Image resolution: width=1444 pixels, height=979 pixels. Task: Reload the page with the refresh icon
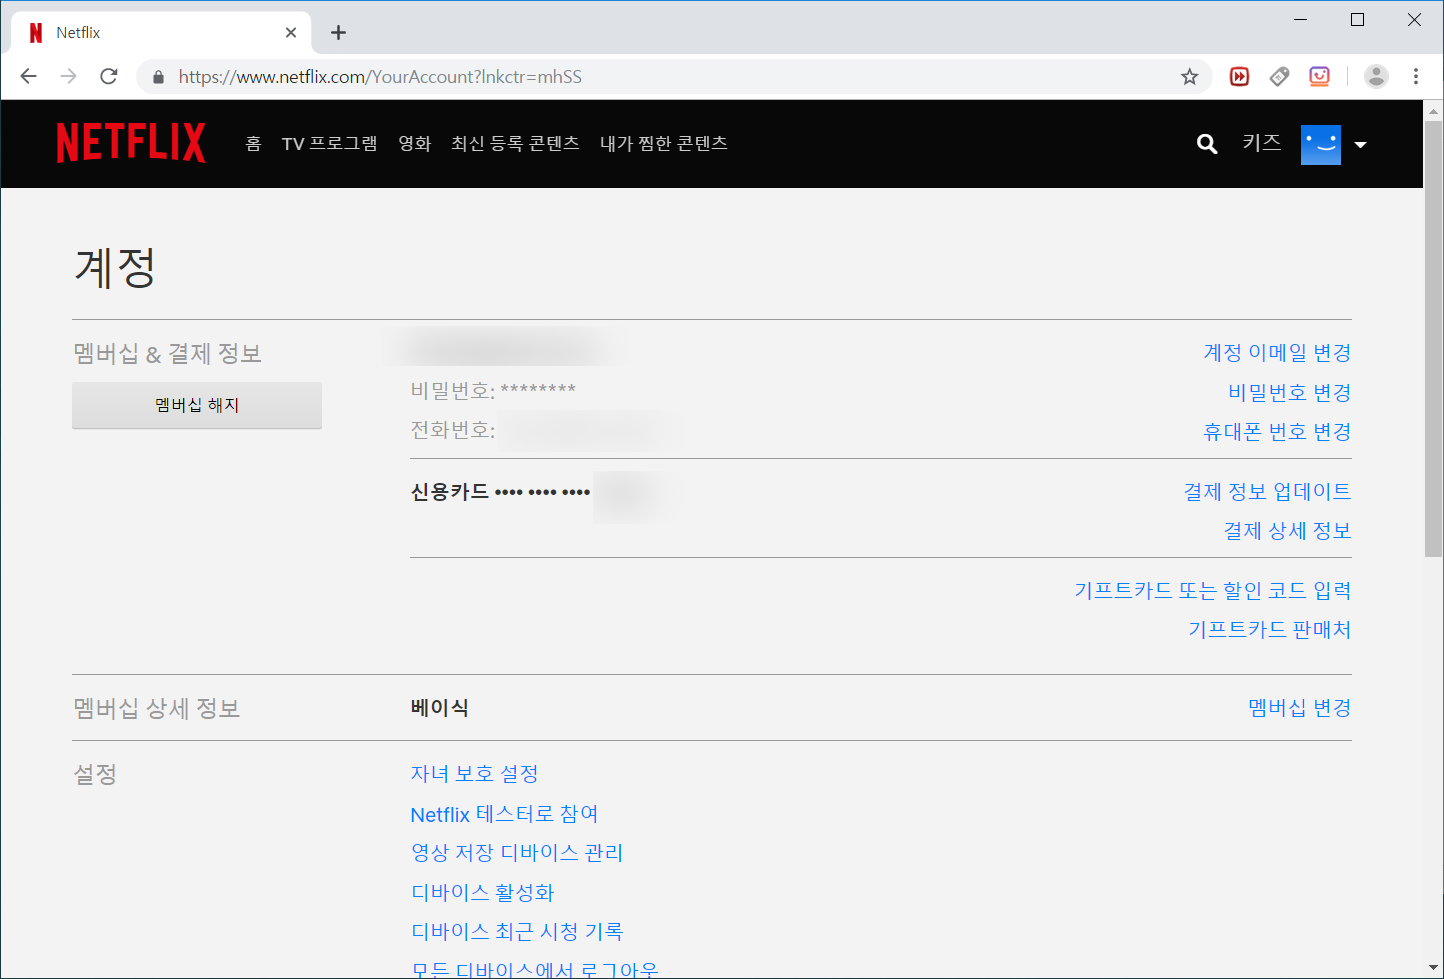[109, 76]
